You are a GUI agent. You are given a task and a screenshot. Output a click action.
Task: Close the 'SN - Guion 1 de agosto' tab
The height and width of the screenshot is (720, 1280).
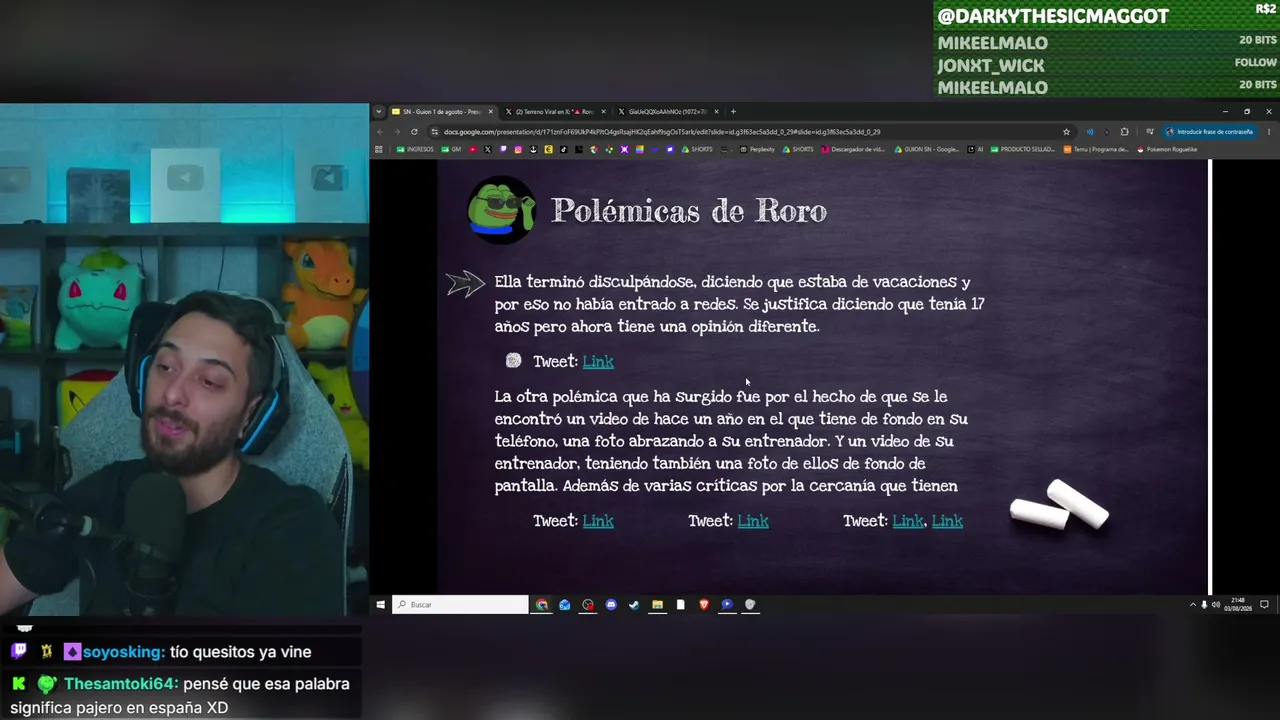(490, 111)
